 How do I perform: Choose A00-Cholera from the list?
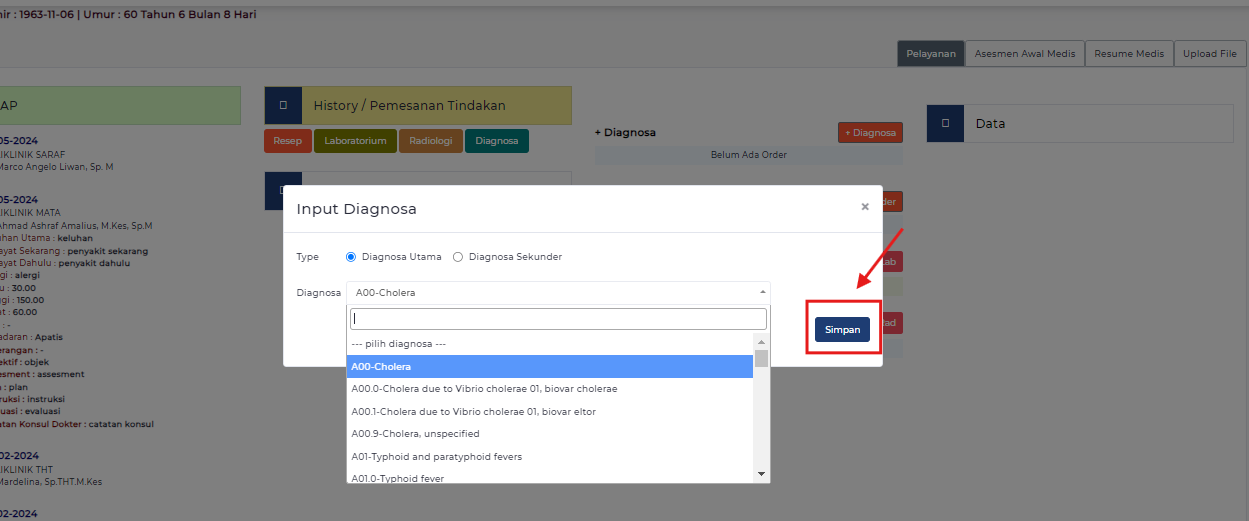[x=549, y=367]
